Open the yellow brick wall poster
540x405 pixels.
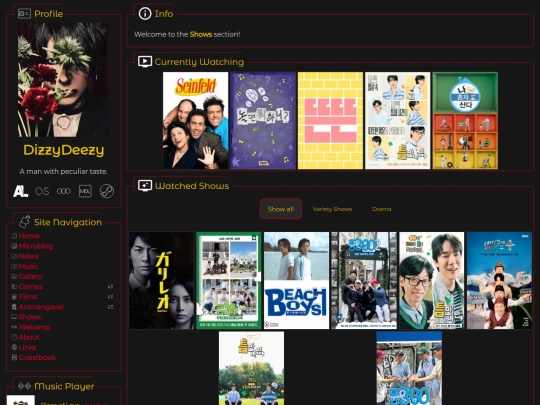click(330, 121)
